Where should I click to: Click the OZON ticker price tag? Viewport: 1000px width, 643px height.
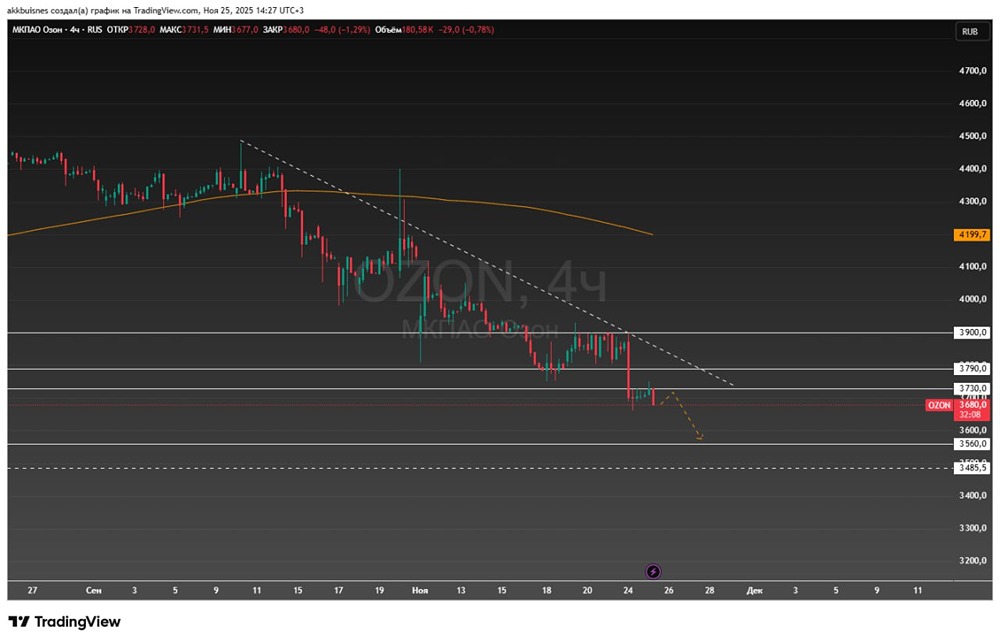[x=938, y=405]
